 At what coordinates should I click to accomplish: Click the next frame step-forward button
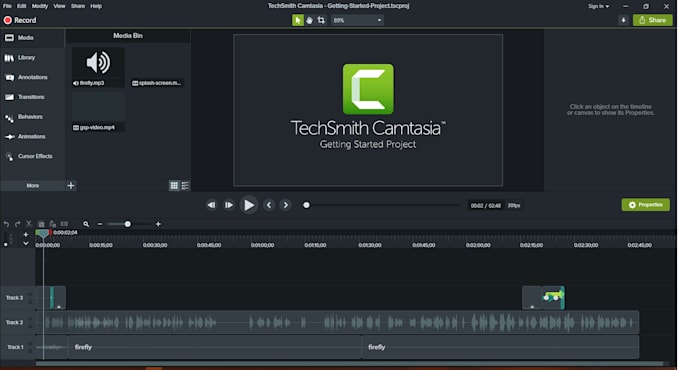229,205
